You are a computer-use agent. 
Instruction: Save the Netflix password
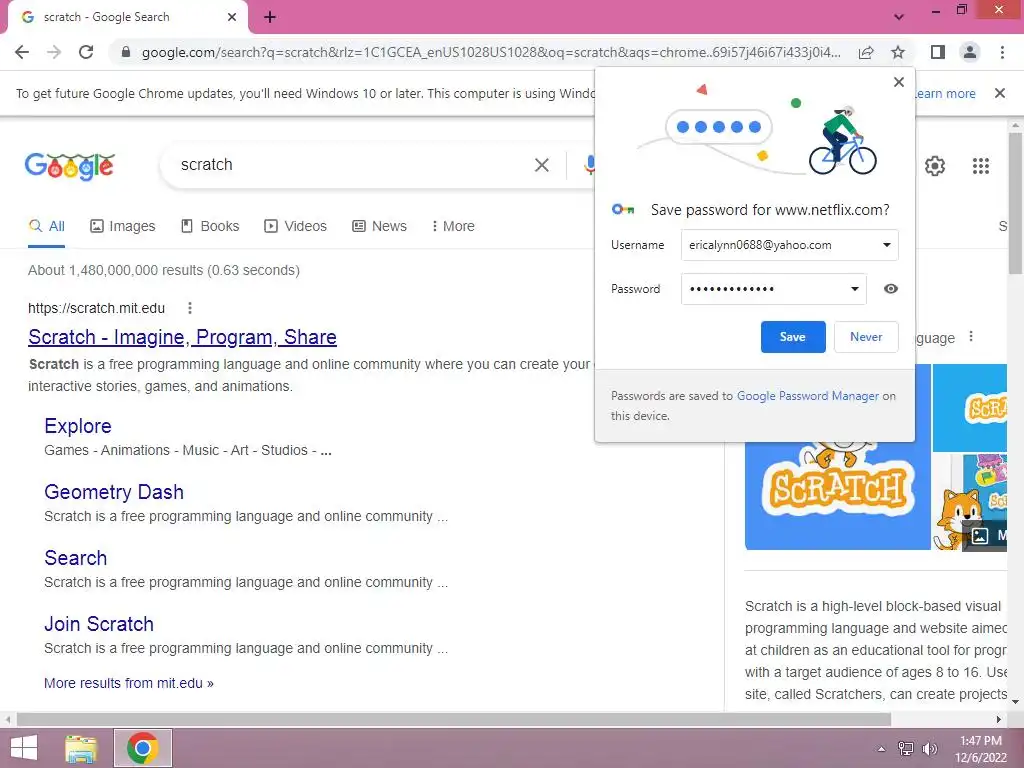coord(793,337)
